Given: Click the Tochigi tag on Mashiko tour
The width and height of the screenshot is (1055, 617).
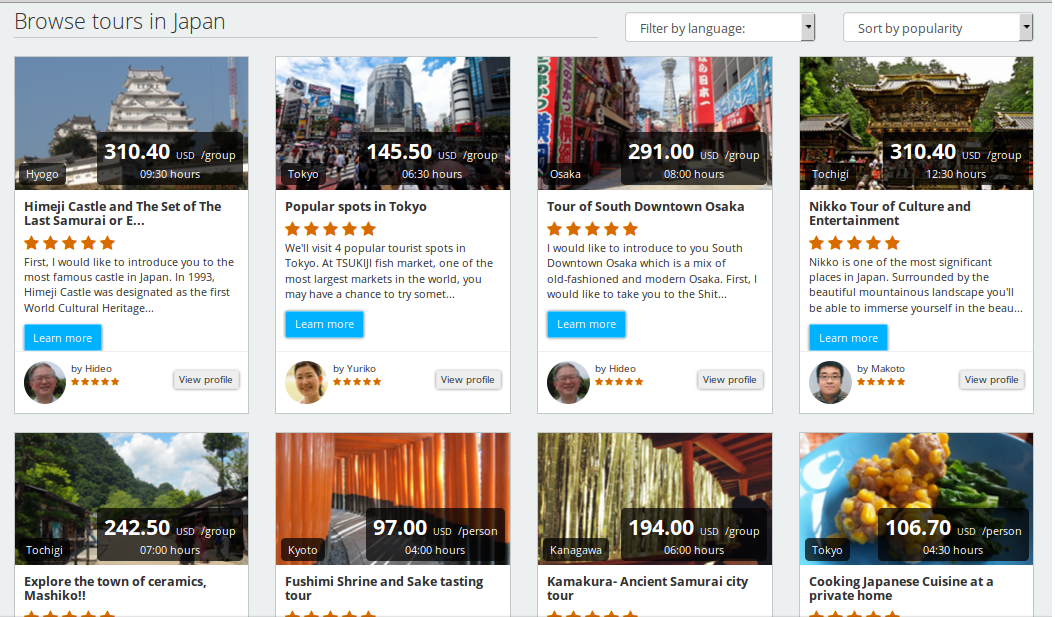Looking at the screenshot, I should tap(44, 550).
